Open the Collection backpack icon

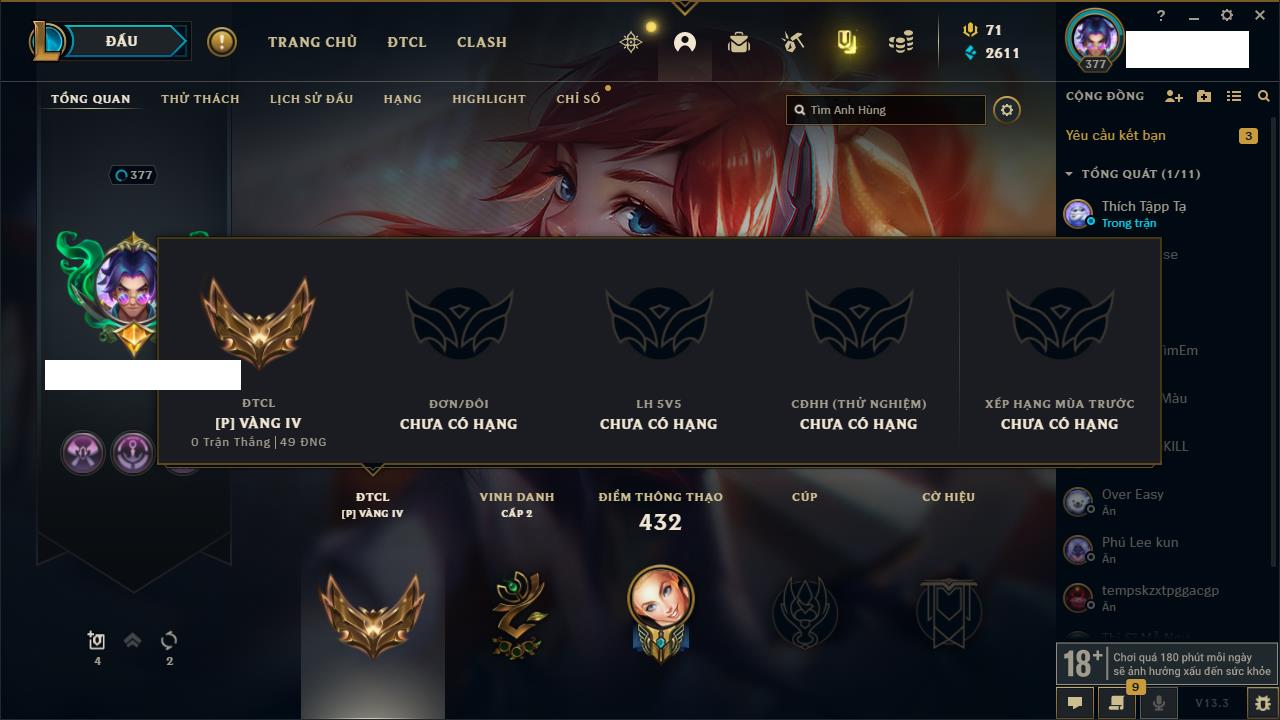pyautogui.click(x=739, y=42)
